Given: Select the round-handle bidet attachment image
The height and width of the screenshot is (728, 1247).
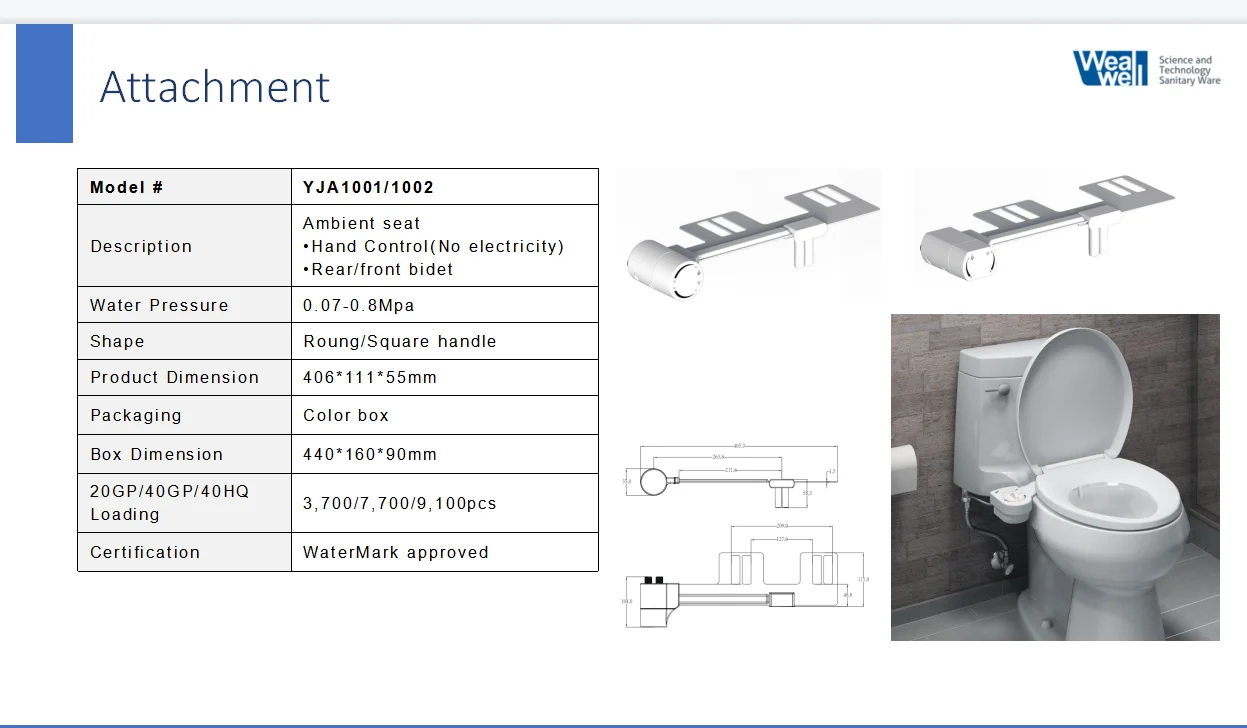Looking at the screenshot, I should coord(753,236).
